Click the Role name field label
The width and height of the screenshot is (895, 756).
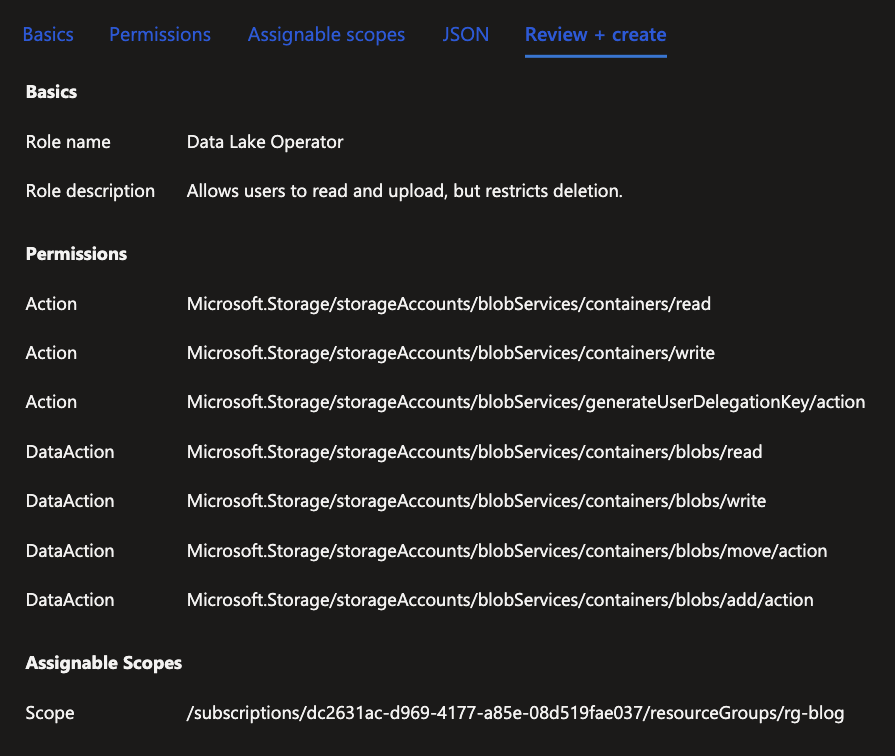click(68, 142)
